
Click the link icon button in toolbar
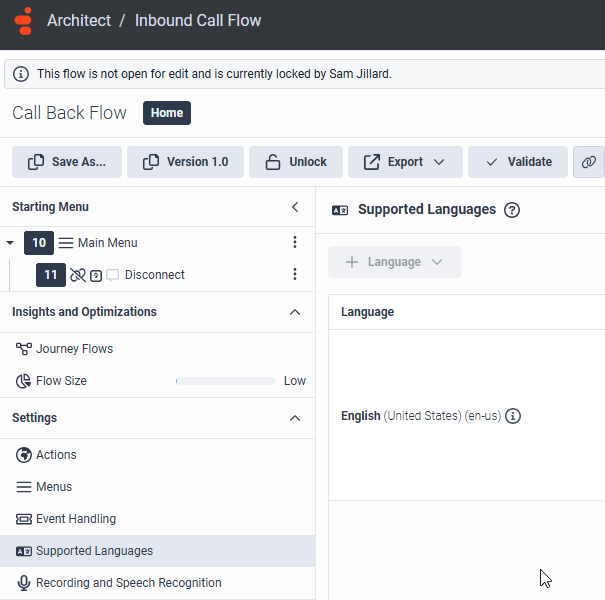coord(589,162)
